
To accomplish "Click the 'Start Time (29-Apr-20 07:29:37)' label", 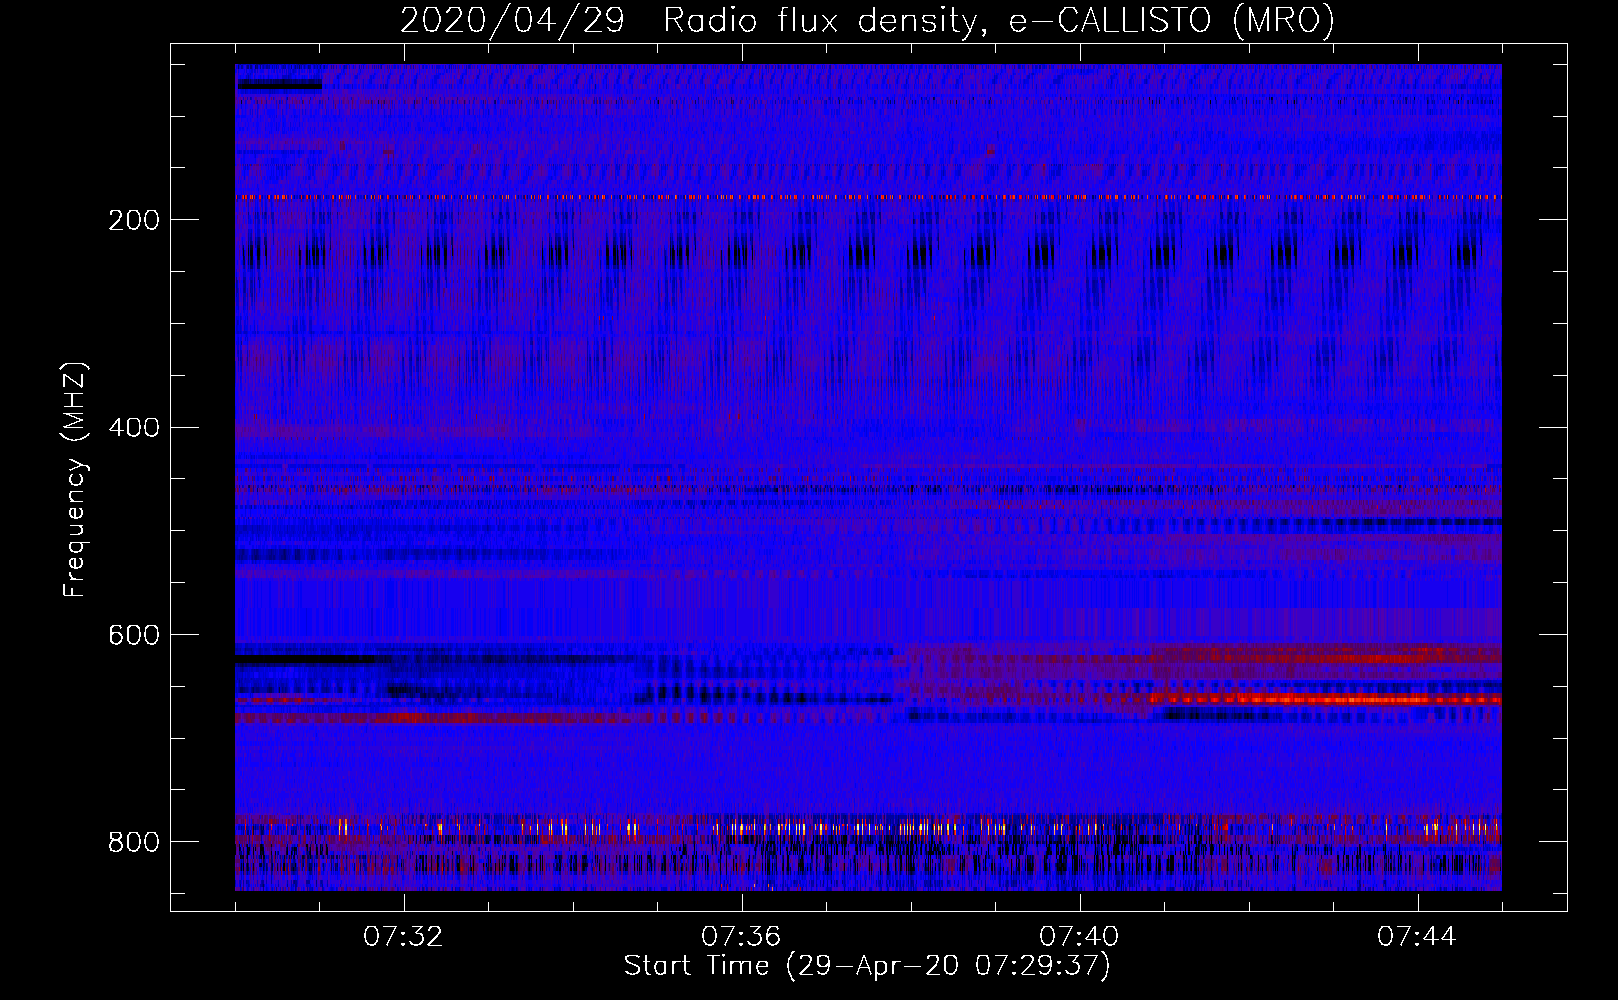I will click(867, 966).
